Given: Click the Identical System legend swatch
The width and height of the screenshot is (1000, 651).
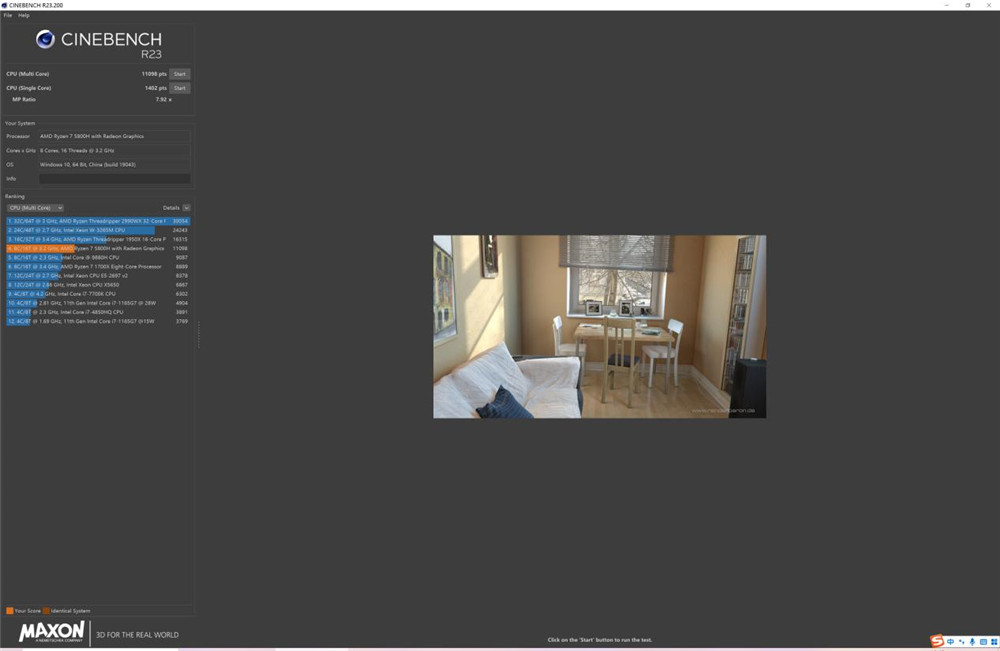Looking at the screenshot, I should pyautogui.click(x=47, y=611).
